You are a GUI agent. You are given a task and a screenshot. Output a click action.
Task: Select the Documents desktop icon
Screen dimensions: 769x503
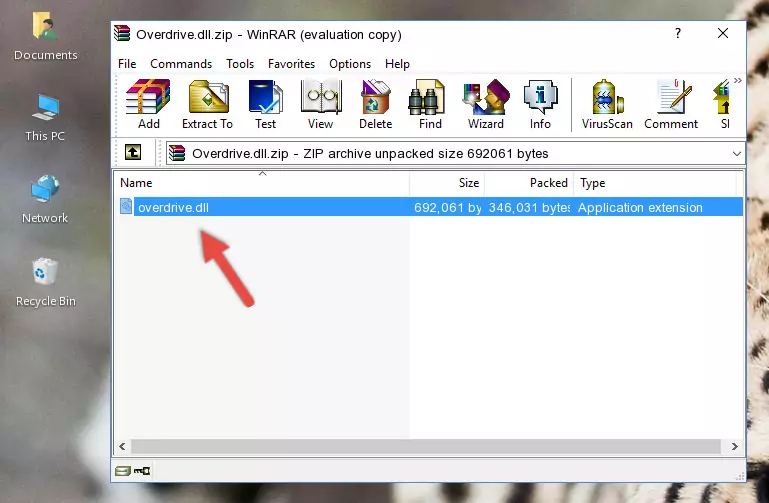(x=45, y=37)
